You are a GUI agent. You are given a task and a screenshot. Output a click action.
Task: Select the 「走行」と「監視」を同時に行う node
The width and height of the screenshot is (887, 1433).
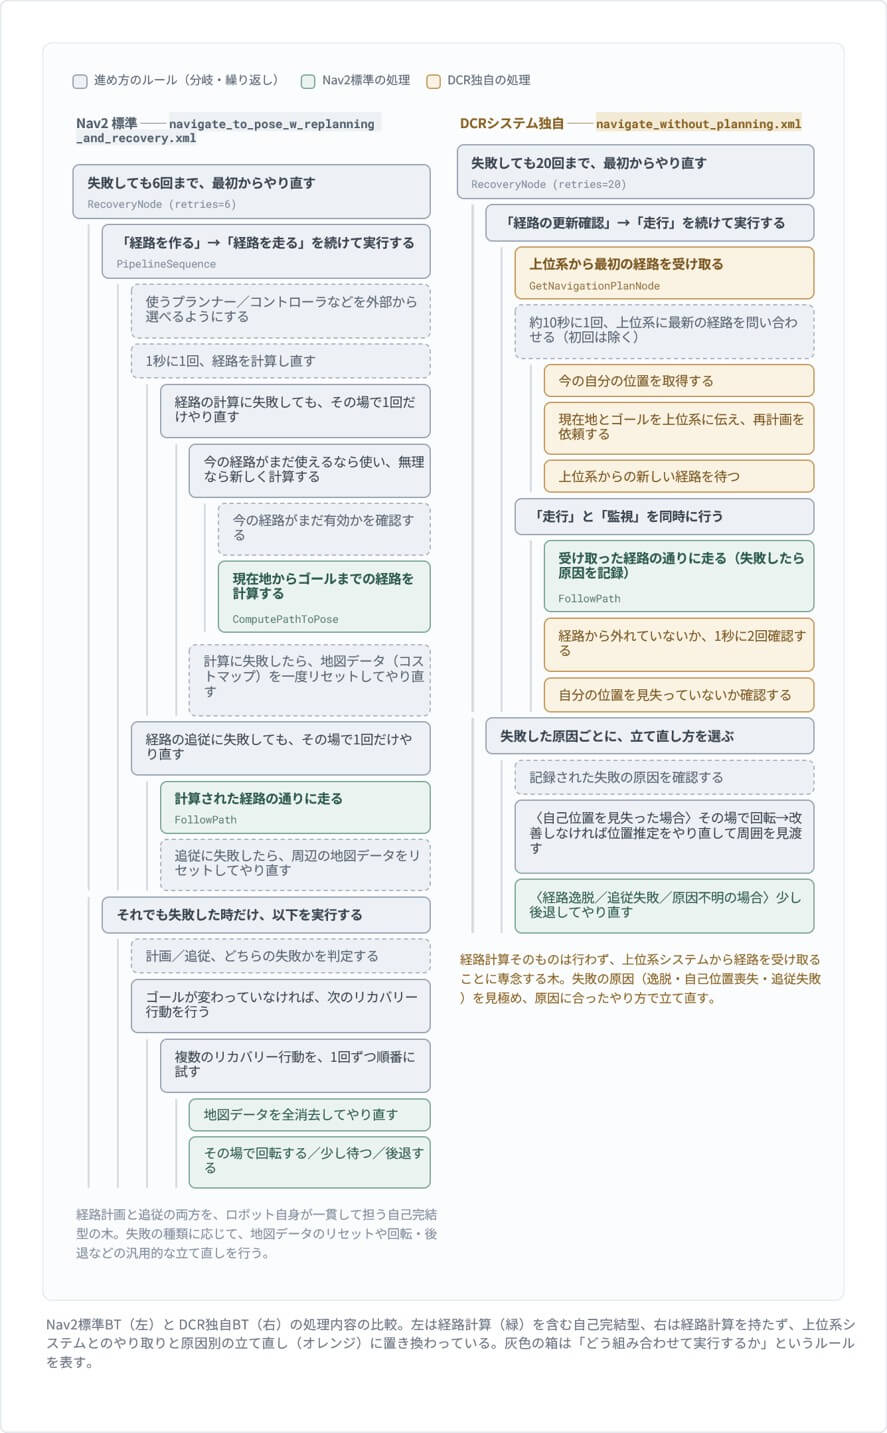coord(664,516)
